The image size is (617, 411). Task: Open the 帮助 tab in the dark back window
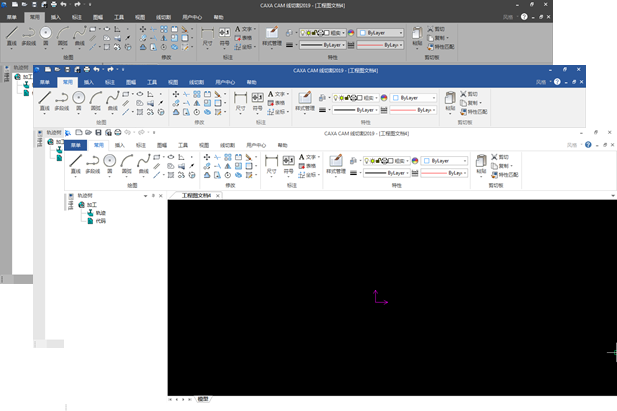click(x=218, y=17)
